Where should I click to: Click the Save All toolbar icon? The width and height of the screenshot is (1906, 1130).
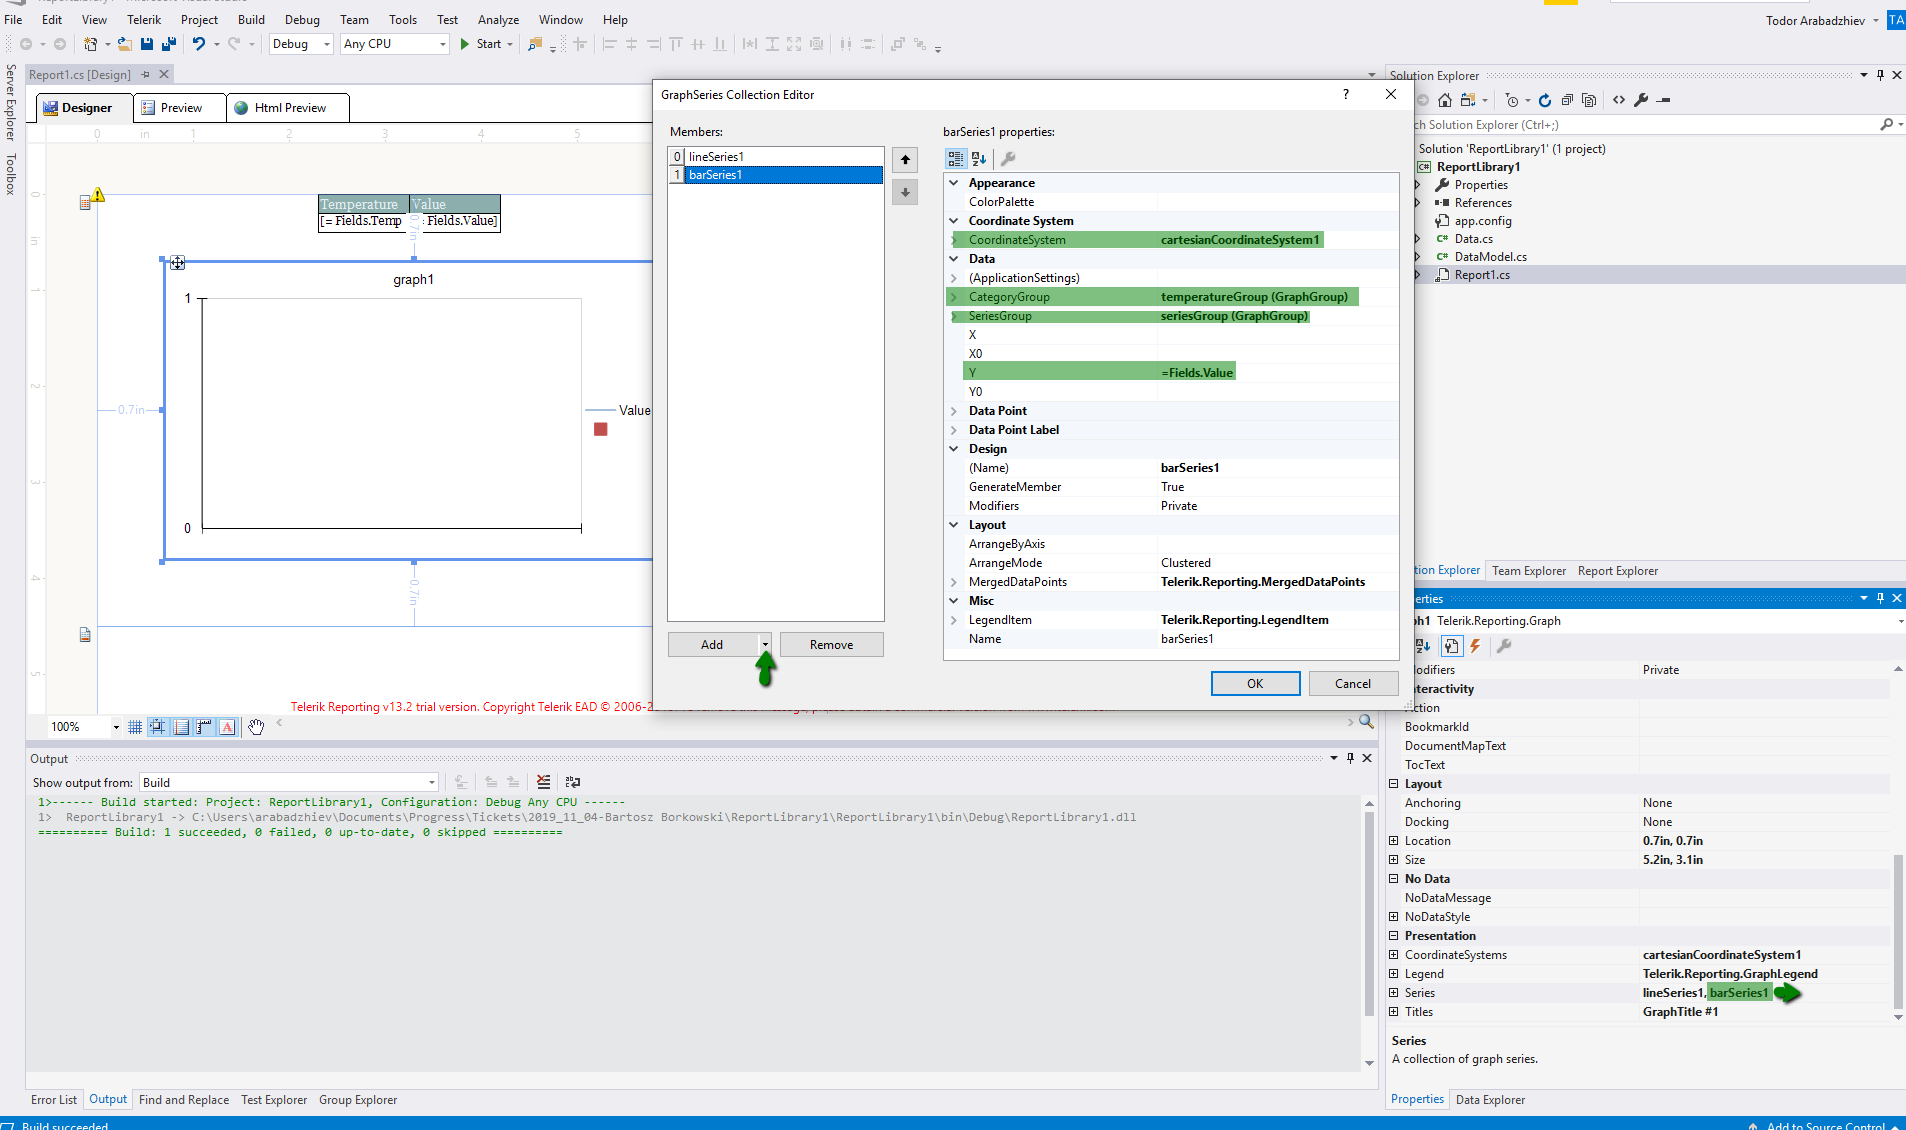pos(169,44)
